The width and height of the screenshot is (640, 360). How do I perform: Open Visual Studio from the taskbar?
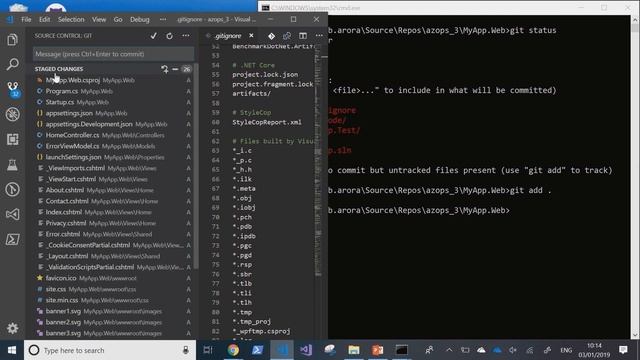306,350
